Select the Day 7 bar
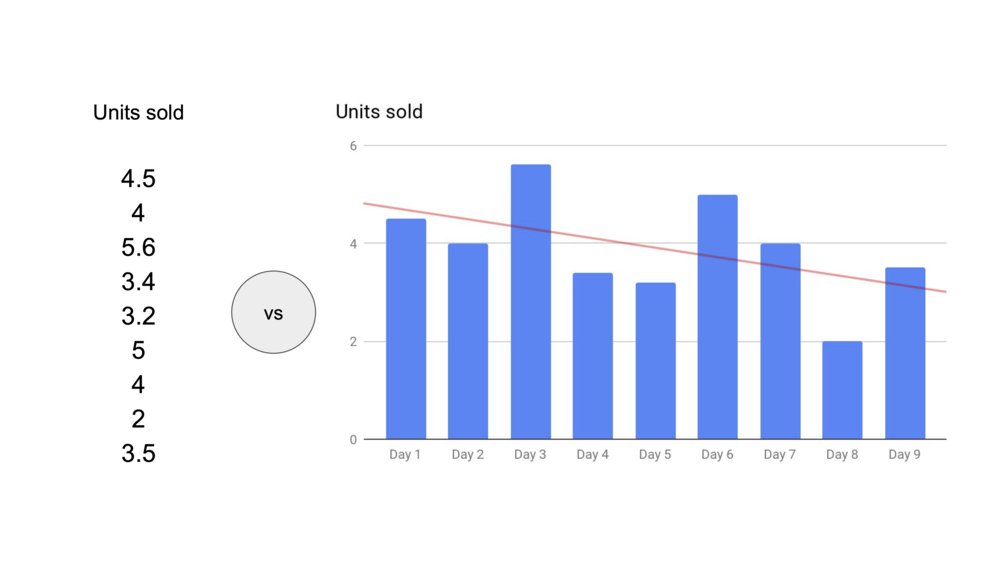 point(780,341)
